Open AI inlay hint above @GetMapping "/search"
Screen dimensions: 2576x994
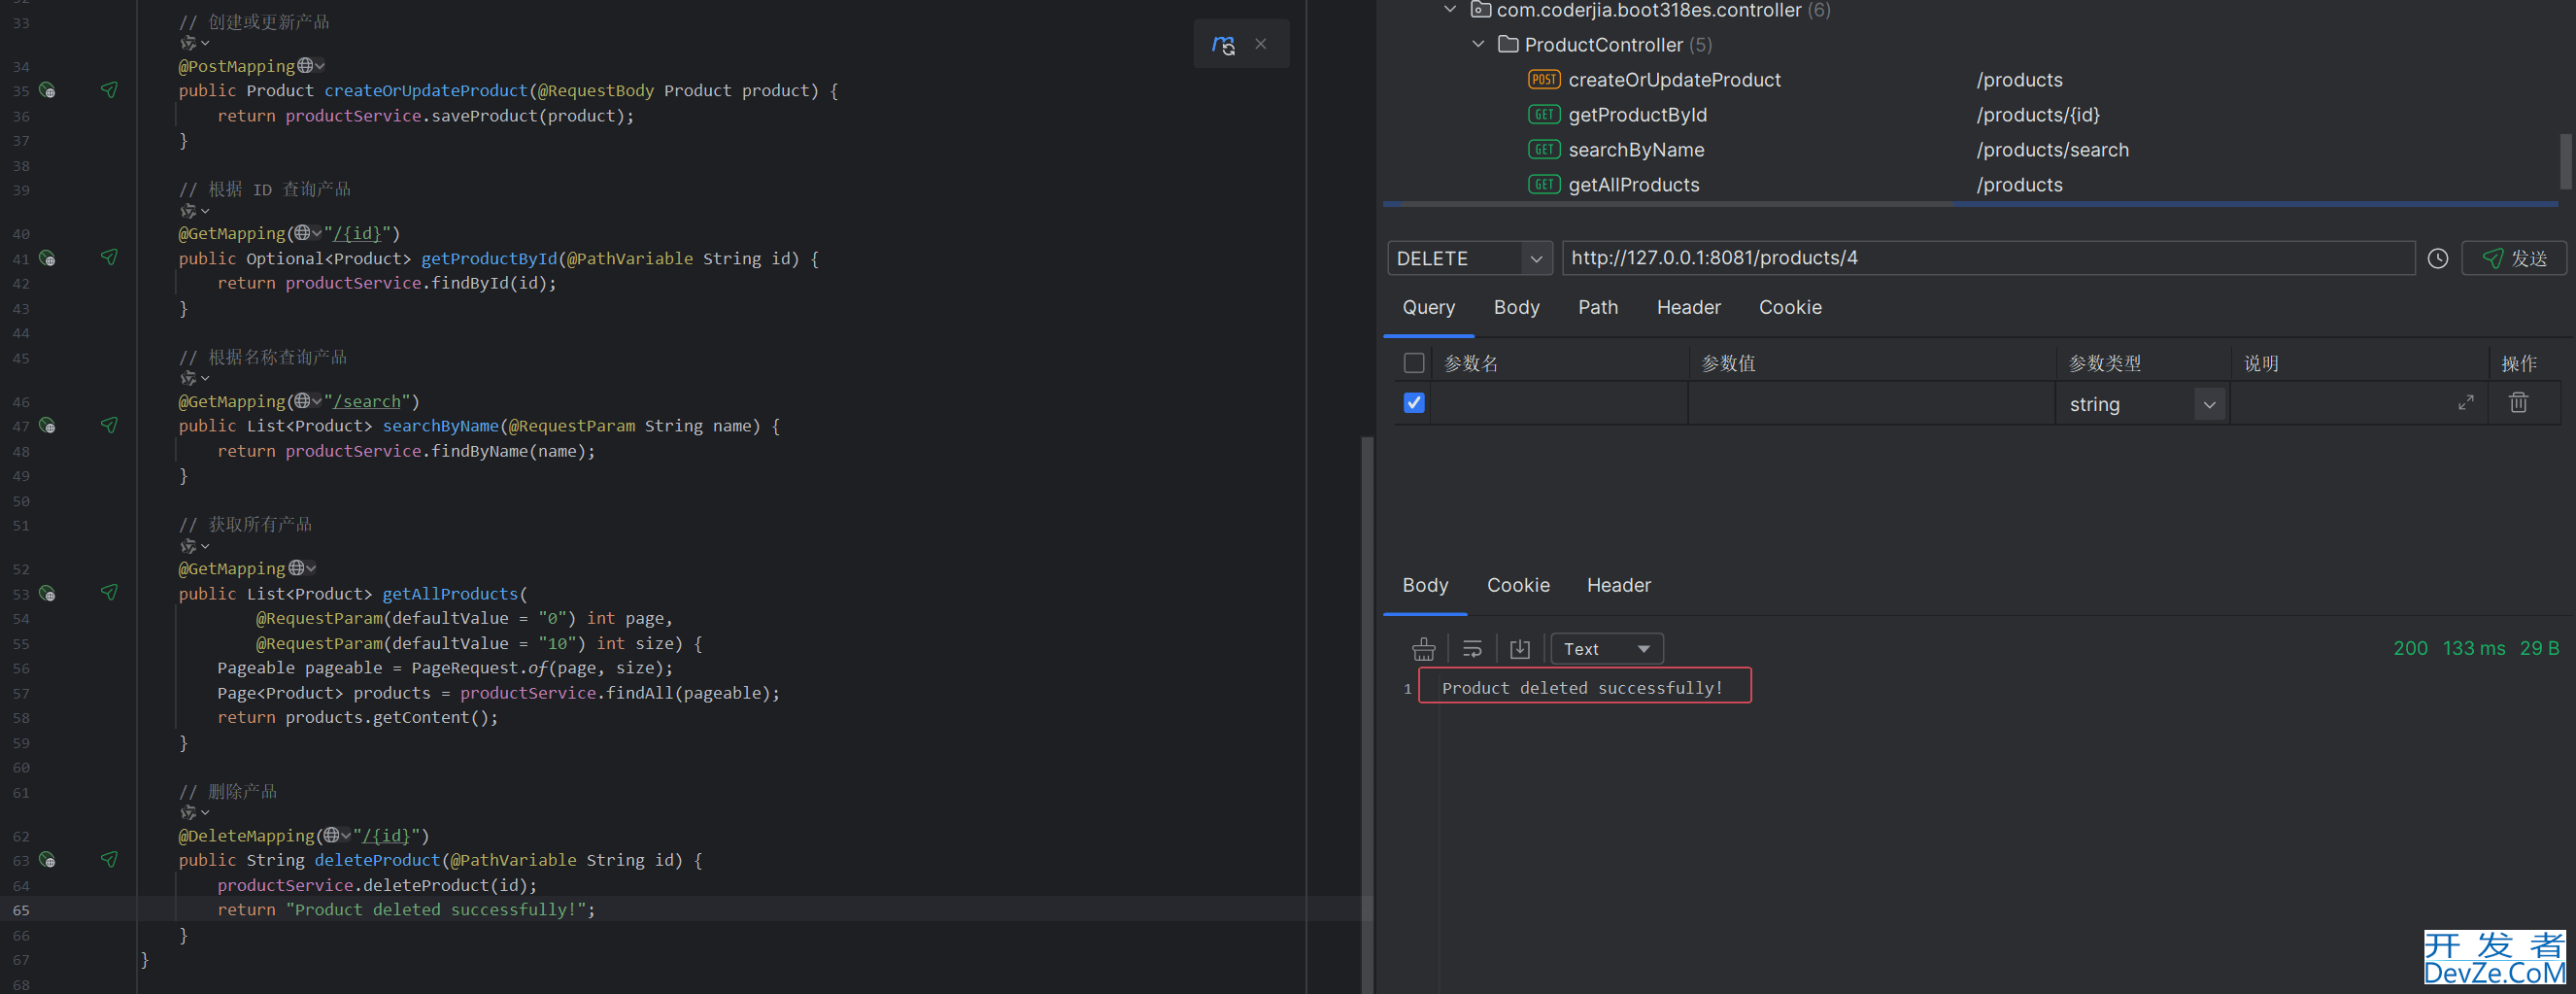point(194,378)
